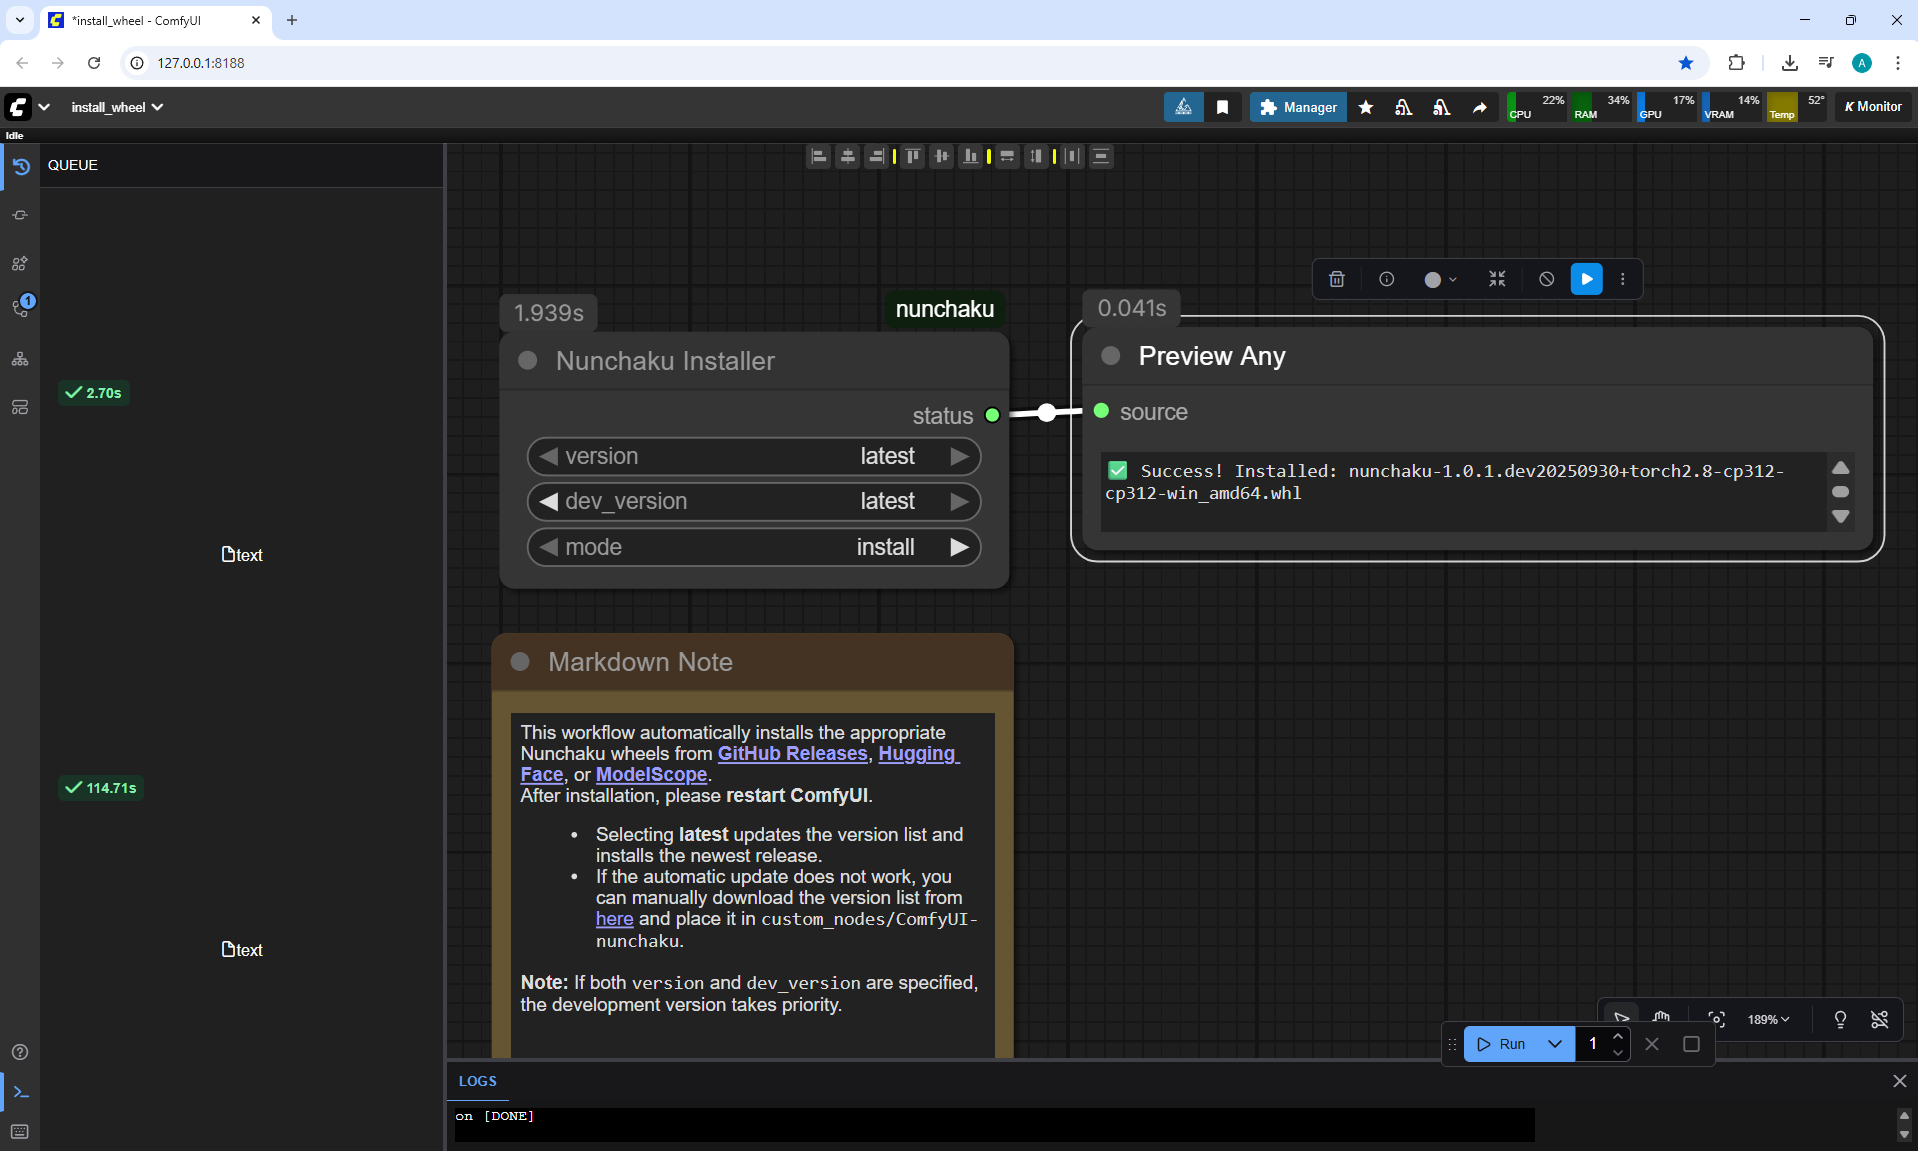Show node info from selection toolbar
Screen dimensions: 1918x1151
(x=1387, y=279)
